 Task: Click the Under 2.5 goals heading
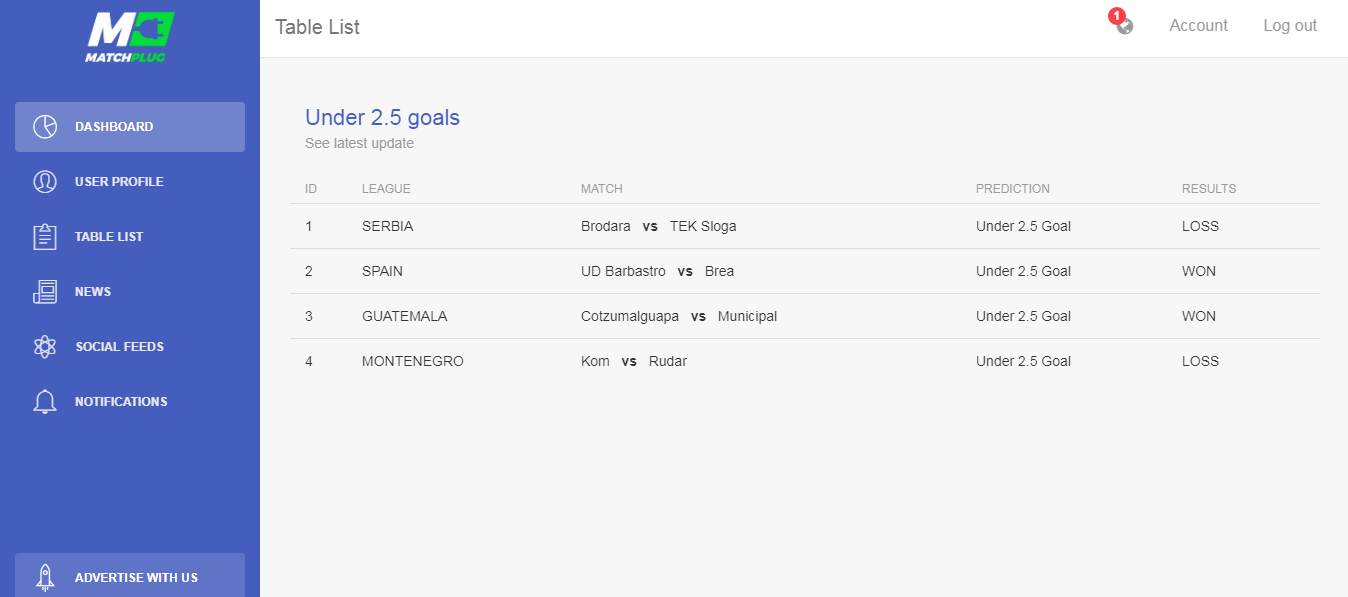click(x=382, y=118)
